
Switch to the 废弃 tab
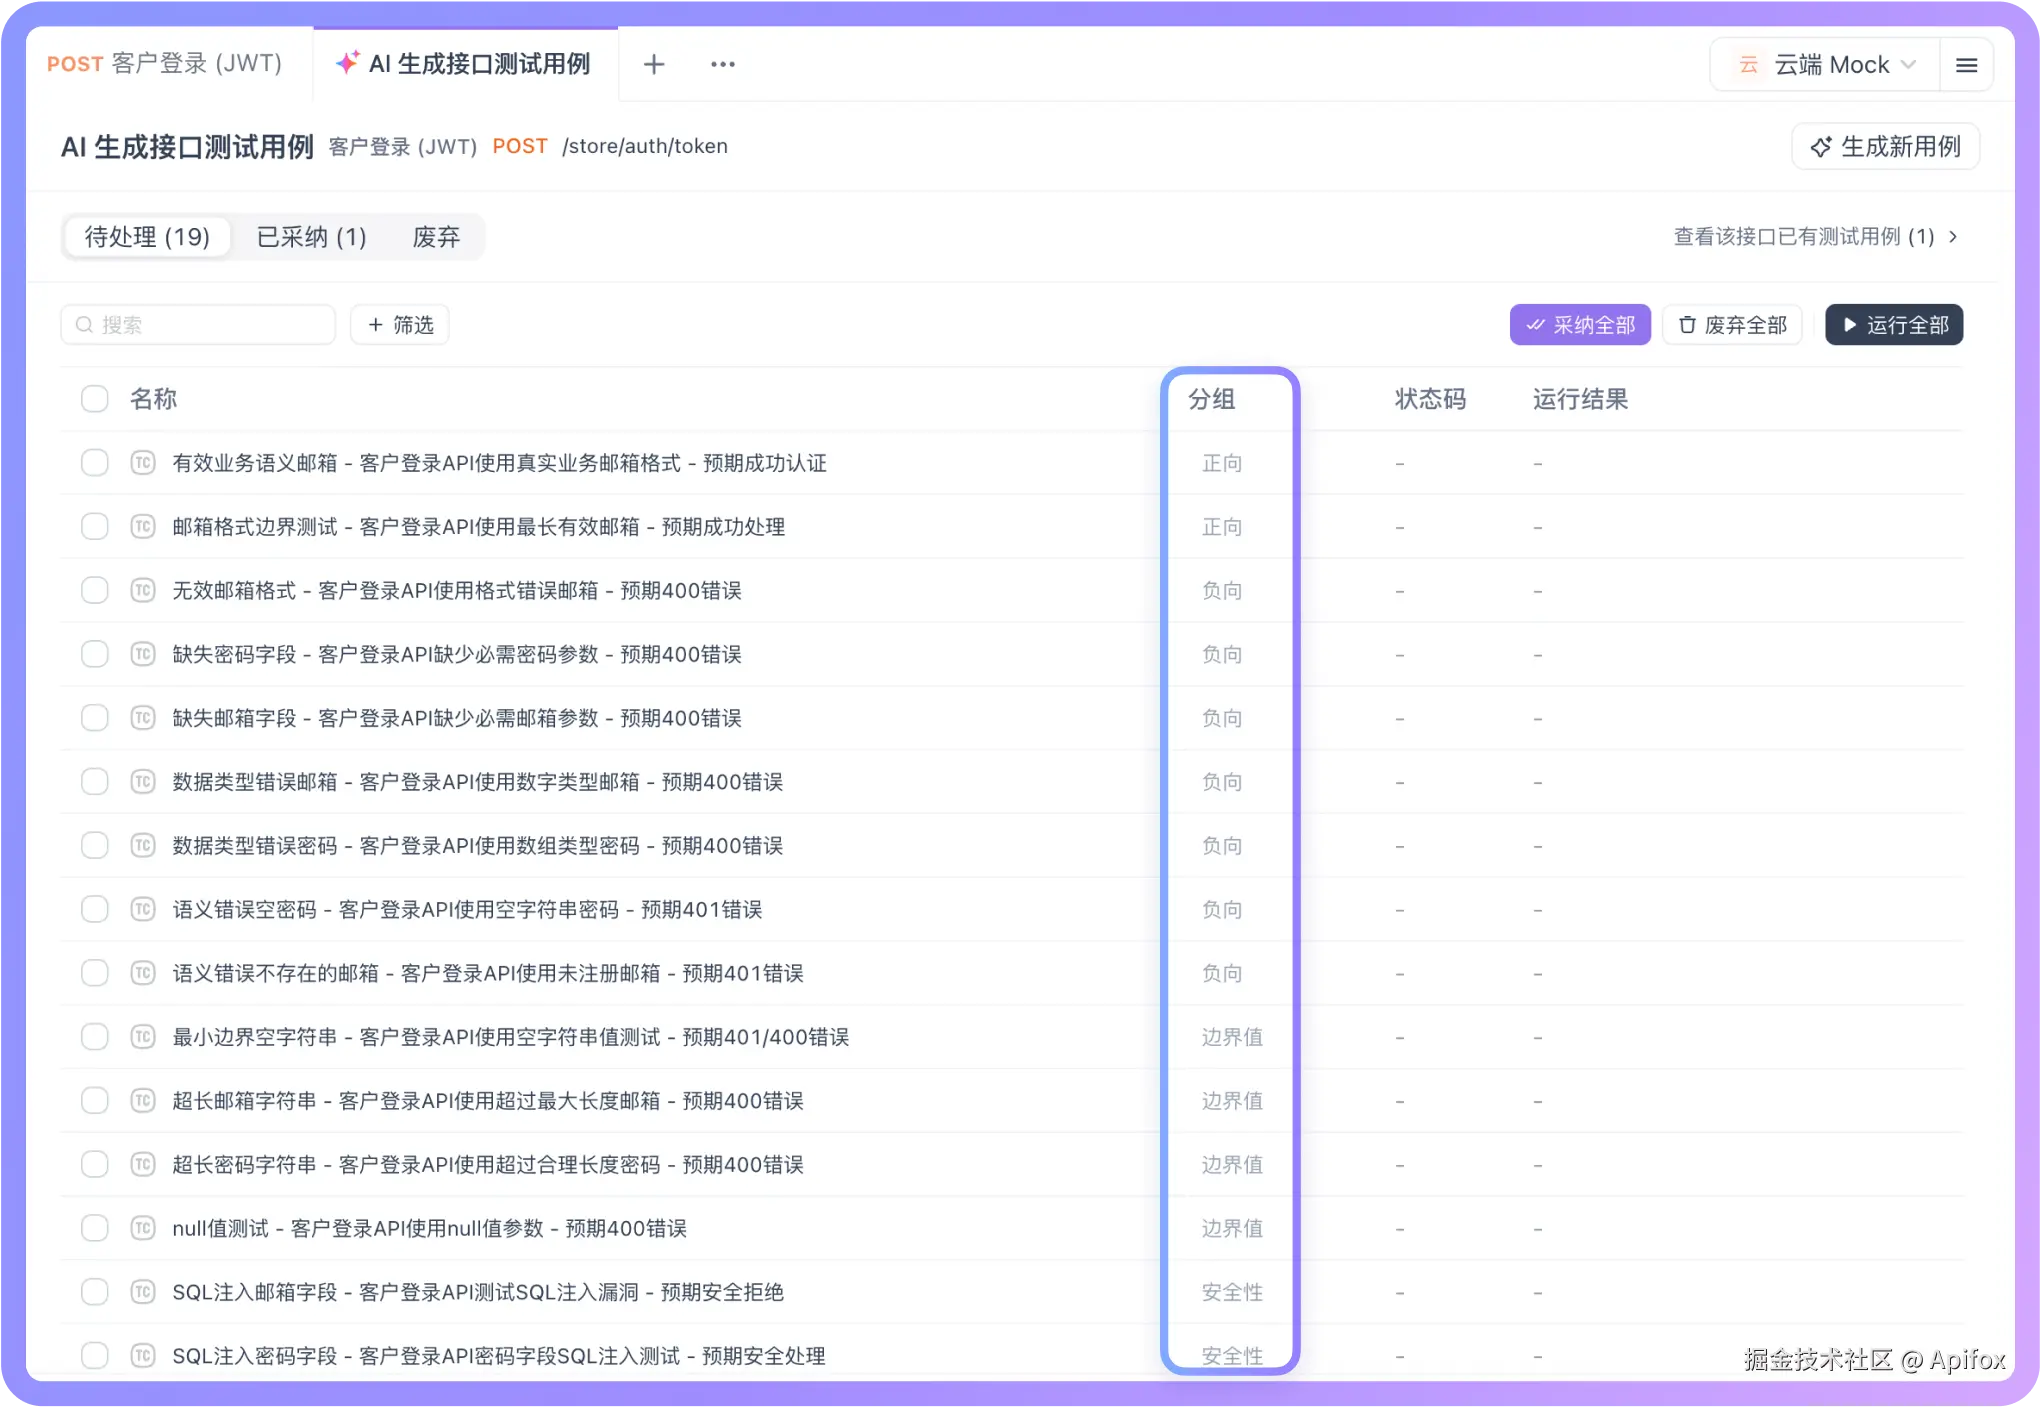coord(436,237)
